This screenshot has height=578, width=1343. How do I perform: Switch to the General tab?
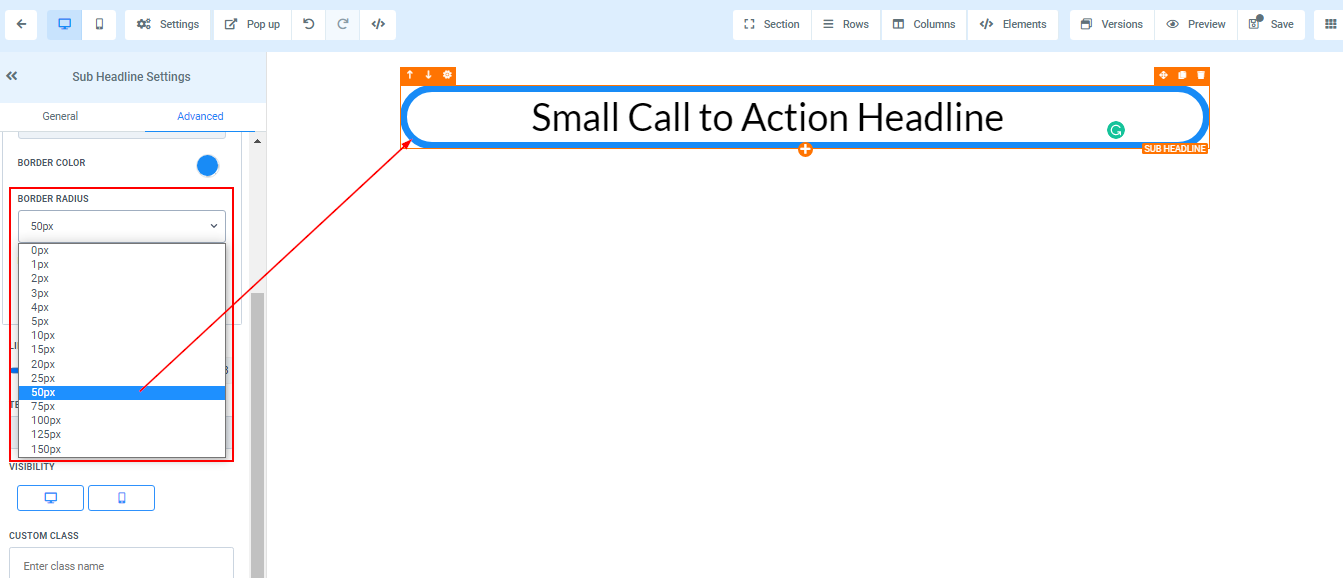[x=60, y=116]
